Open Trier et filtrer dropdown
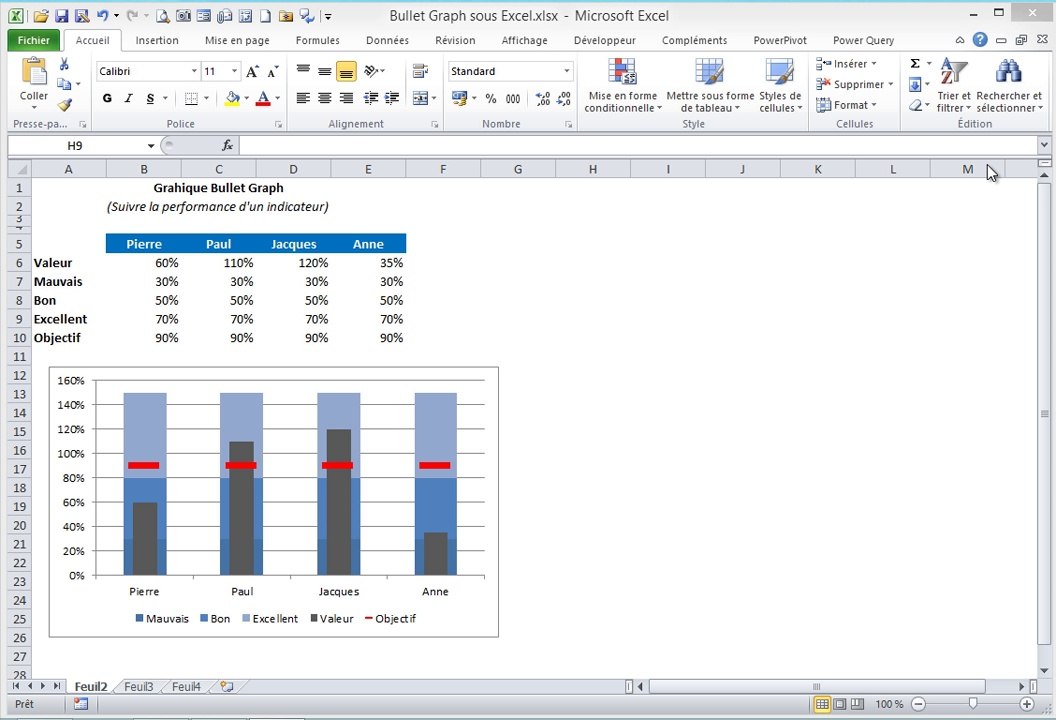 (954, 85)
